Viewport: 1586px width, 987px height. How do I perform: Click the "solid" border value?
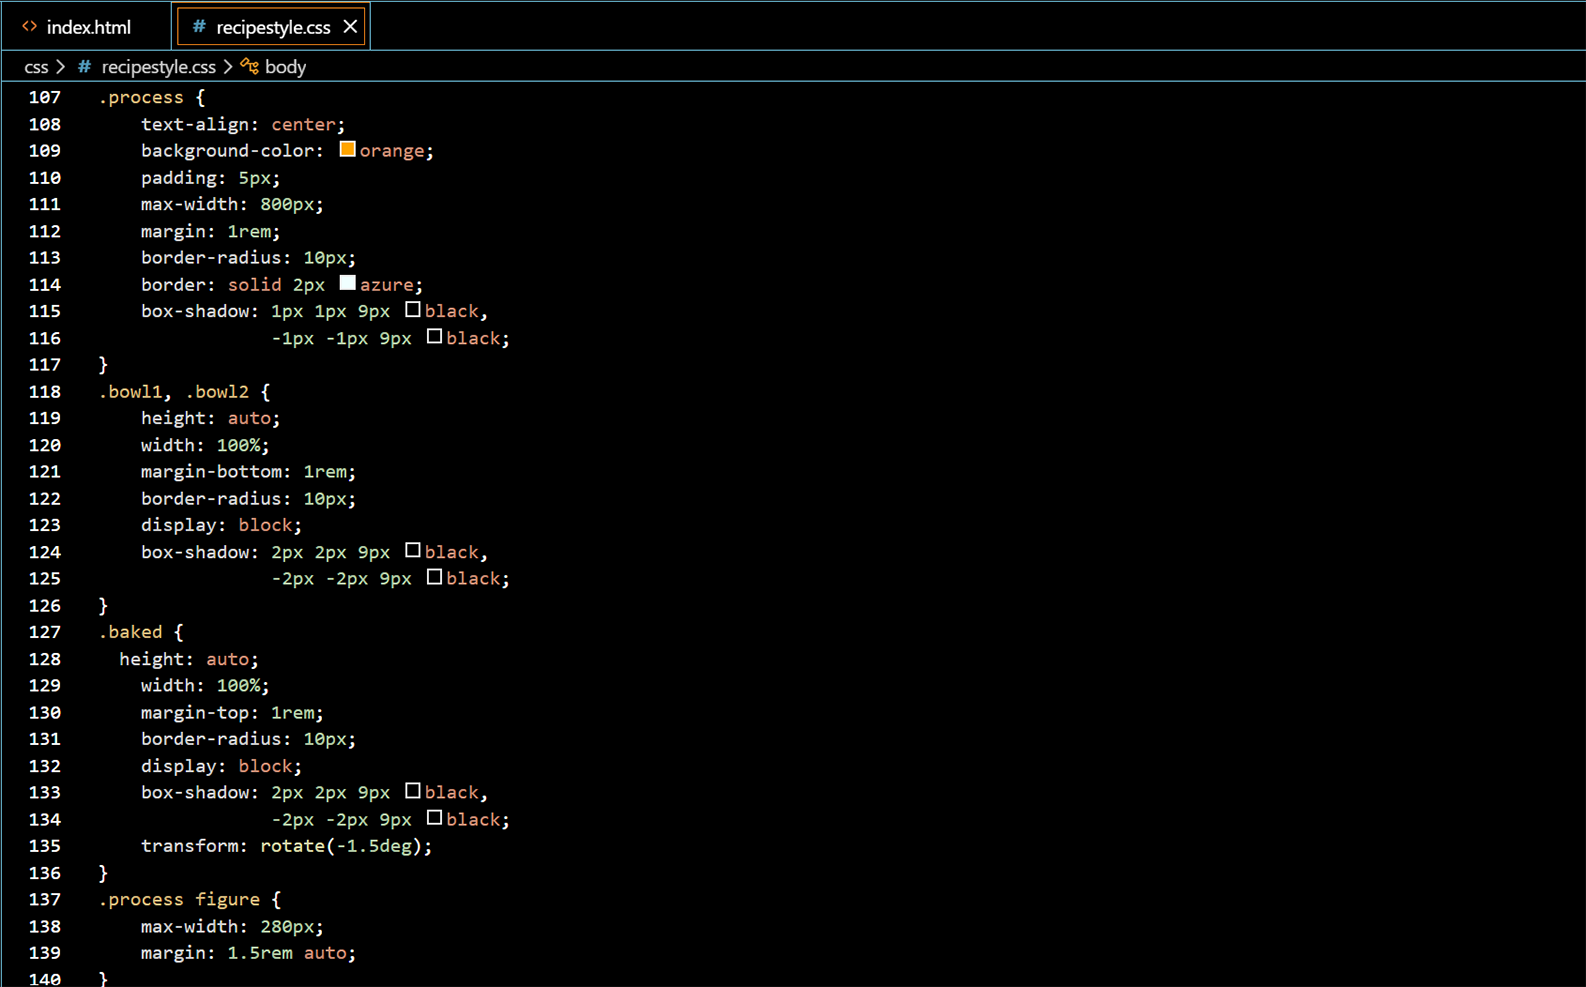pyautogui.click(x=255, y=285)
